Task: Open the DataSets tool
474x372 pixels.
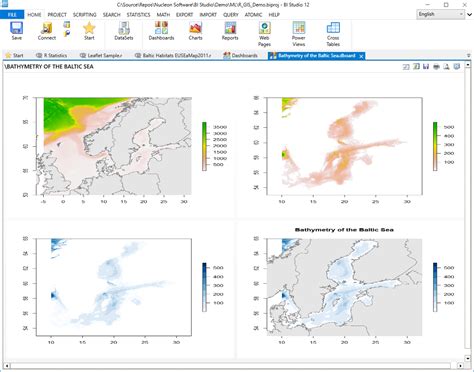Action: pyautogui.click(x=124, y=31)
